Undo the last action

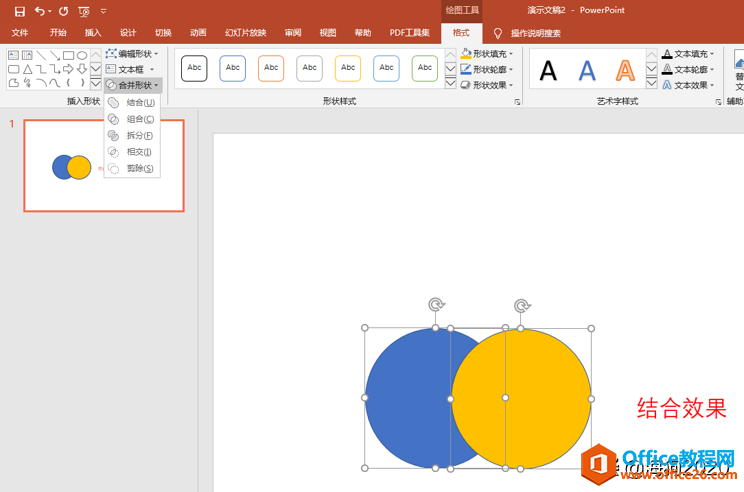[x=40, y=11]
